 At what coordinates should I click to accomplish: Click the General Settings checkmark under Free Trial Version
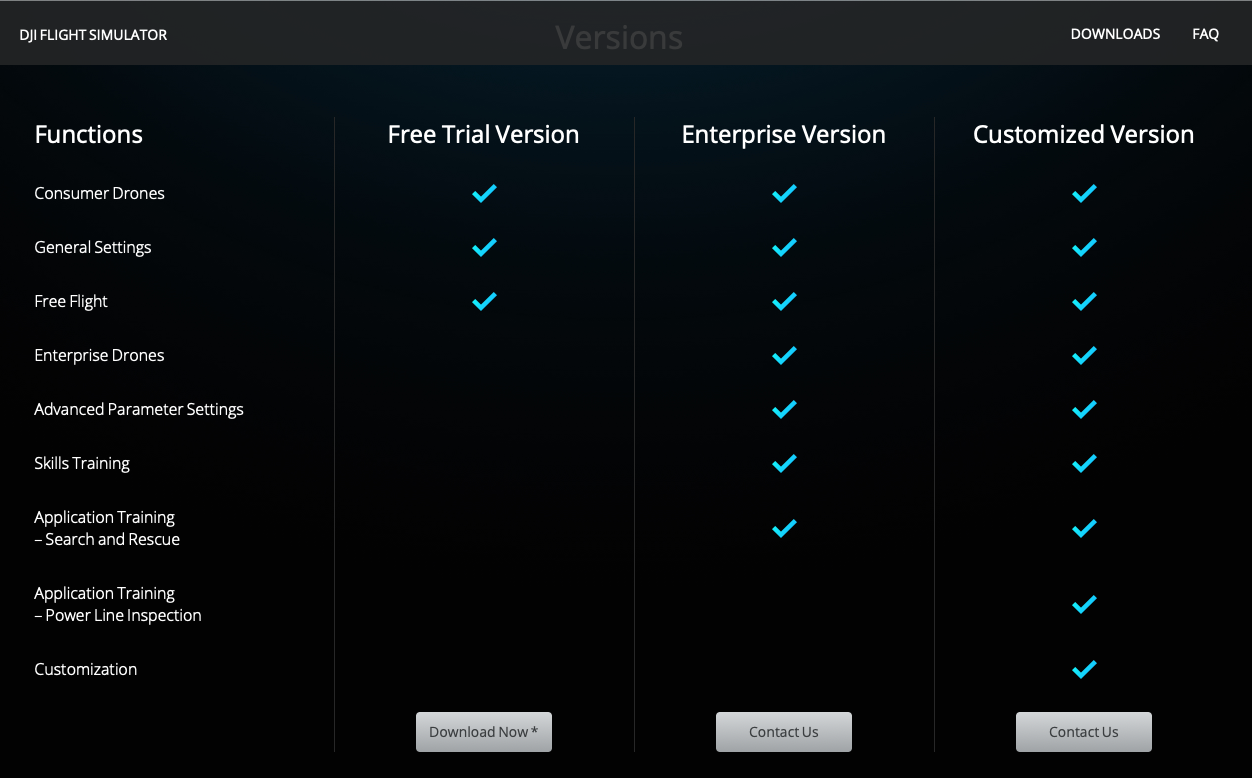(484, 247)
